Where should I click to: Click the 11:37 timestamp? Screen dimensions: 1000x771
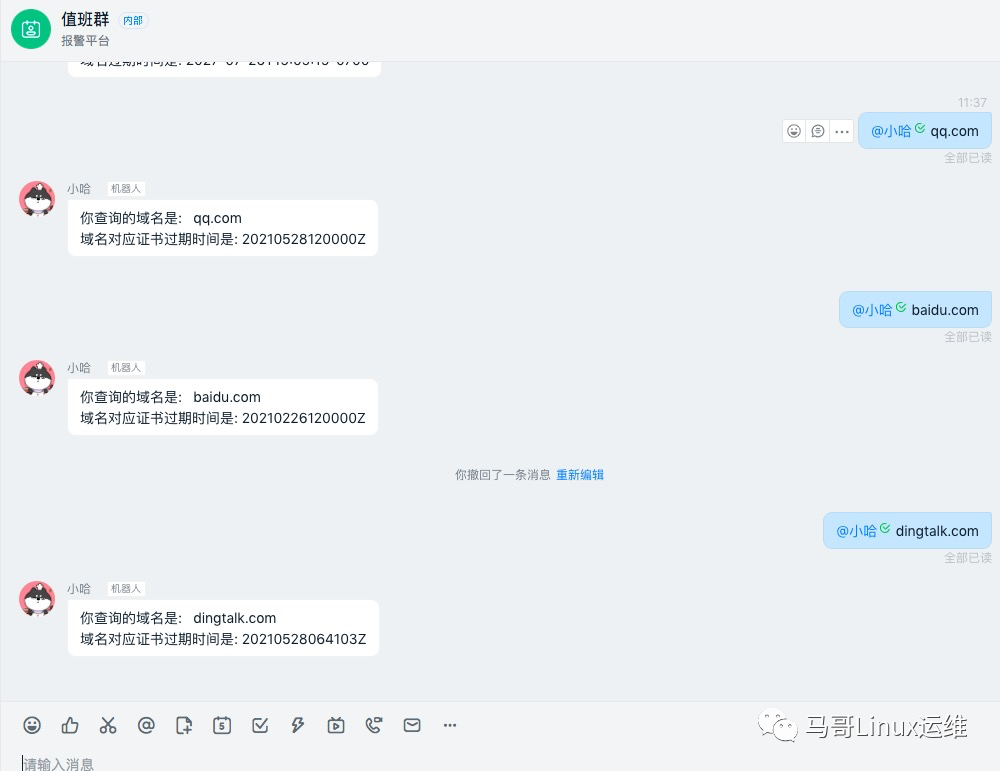click(972, 103)
